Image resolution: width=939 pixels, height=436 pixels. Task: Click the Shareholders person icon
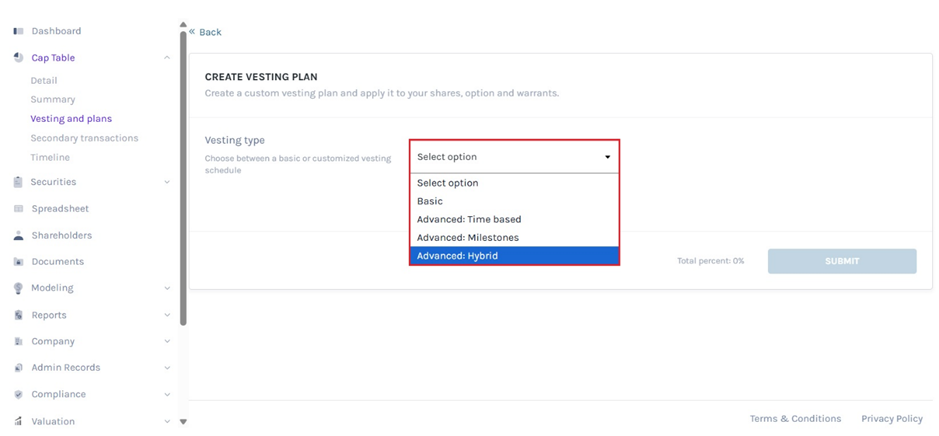click(18, 236)
